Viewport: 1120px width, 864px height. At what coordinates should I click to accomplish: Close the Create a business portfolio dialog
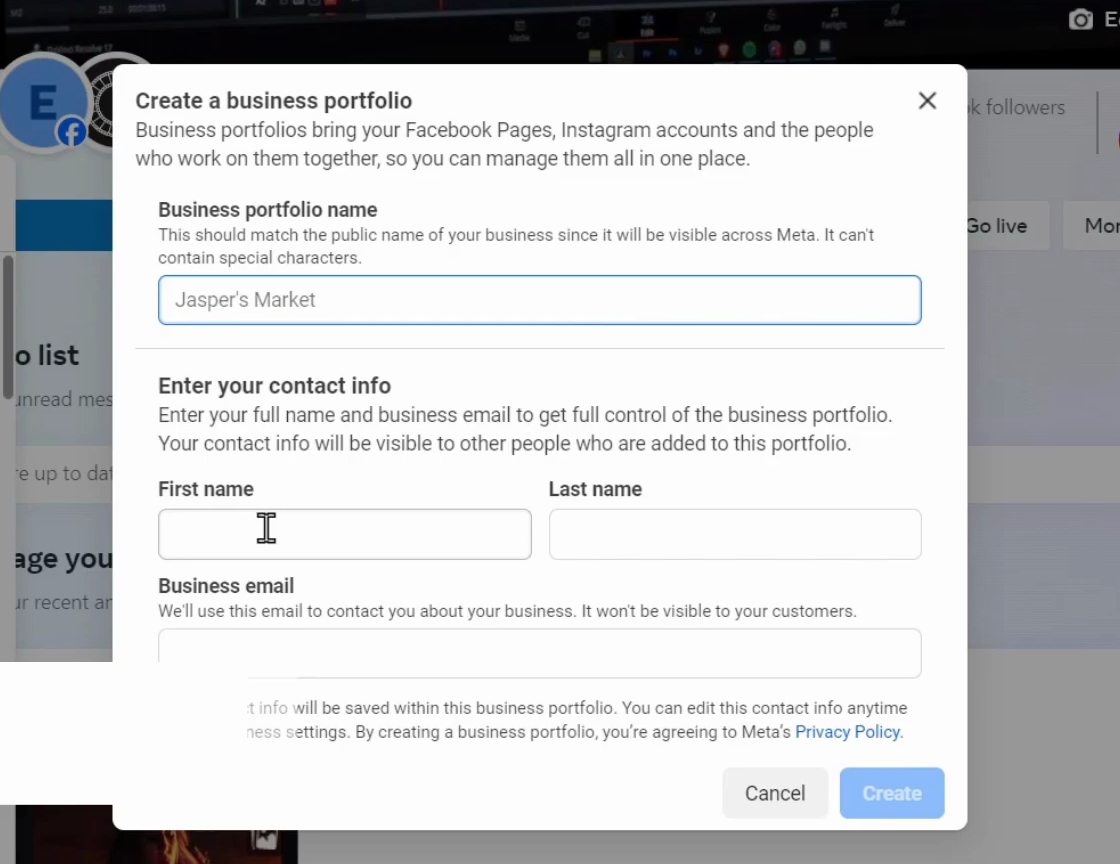(927, 101)
